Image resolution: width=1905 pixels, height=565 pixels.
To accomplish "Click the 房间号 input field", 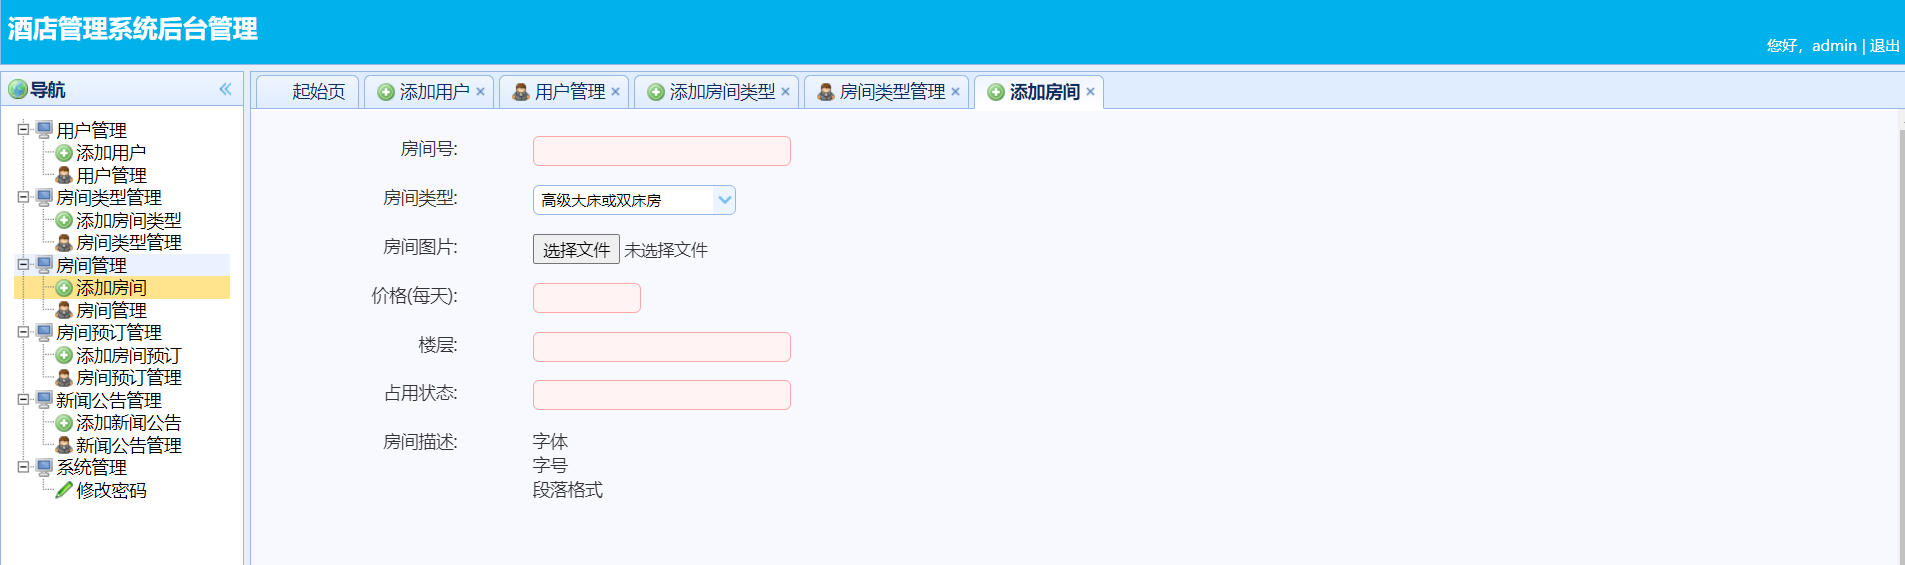I will (x=661, y=151).
